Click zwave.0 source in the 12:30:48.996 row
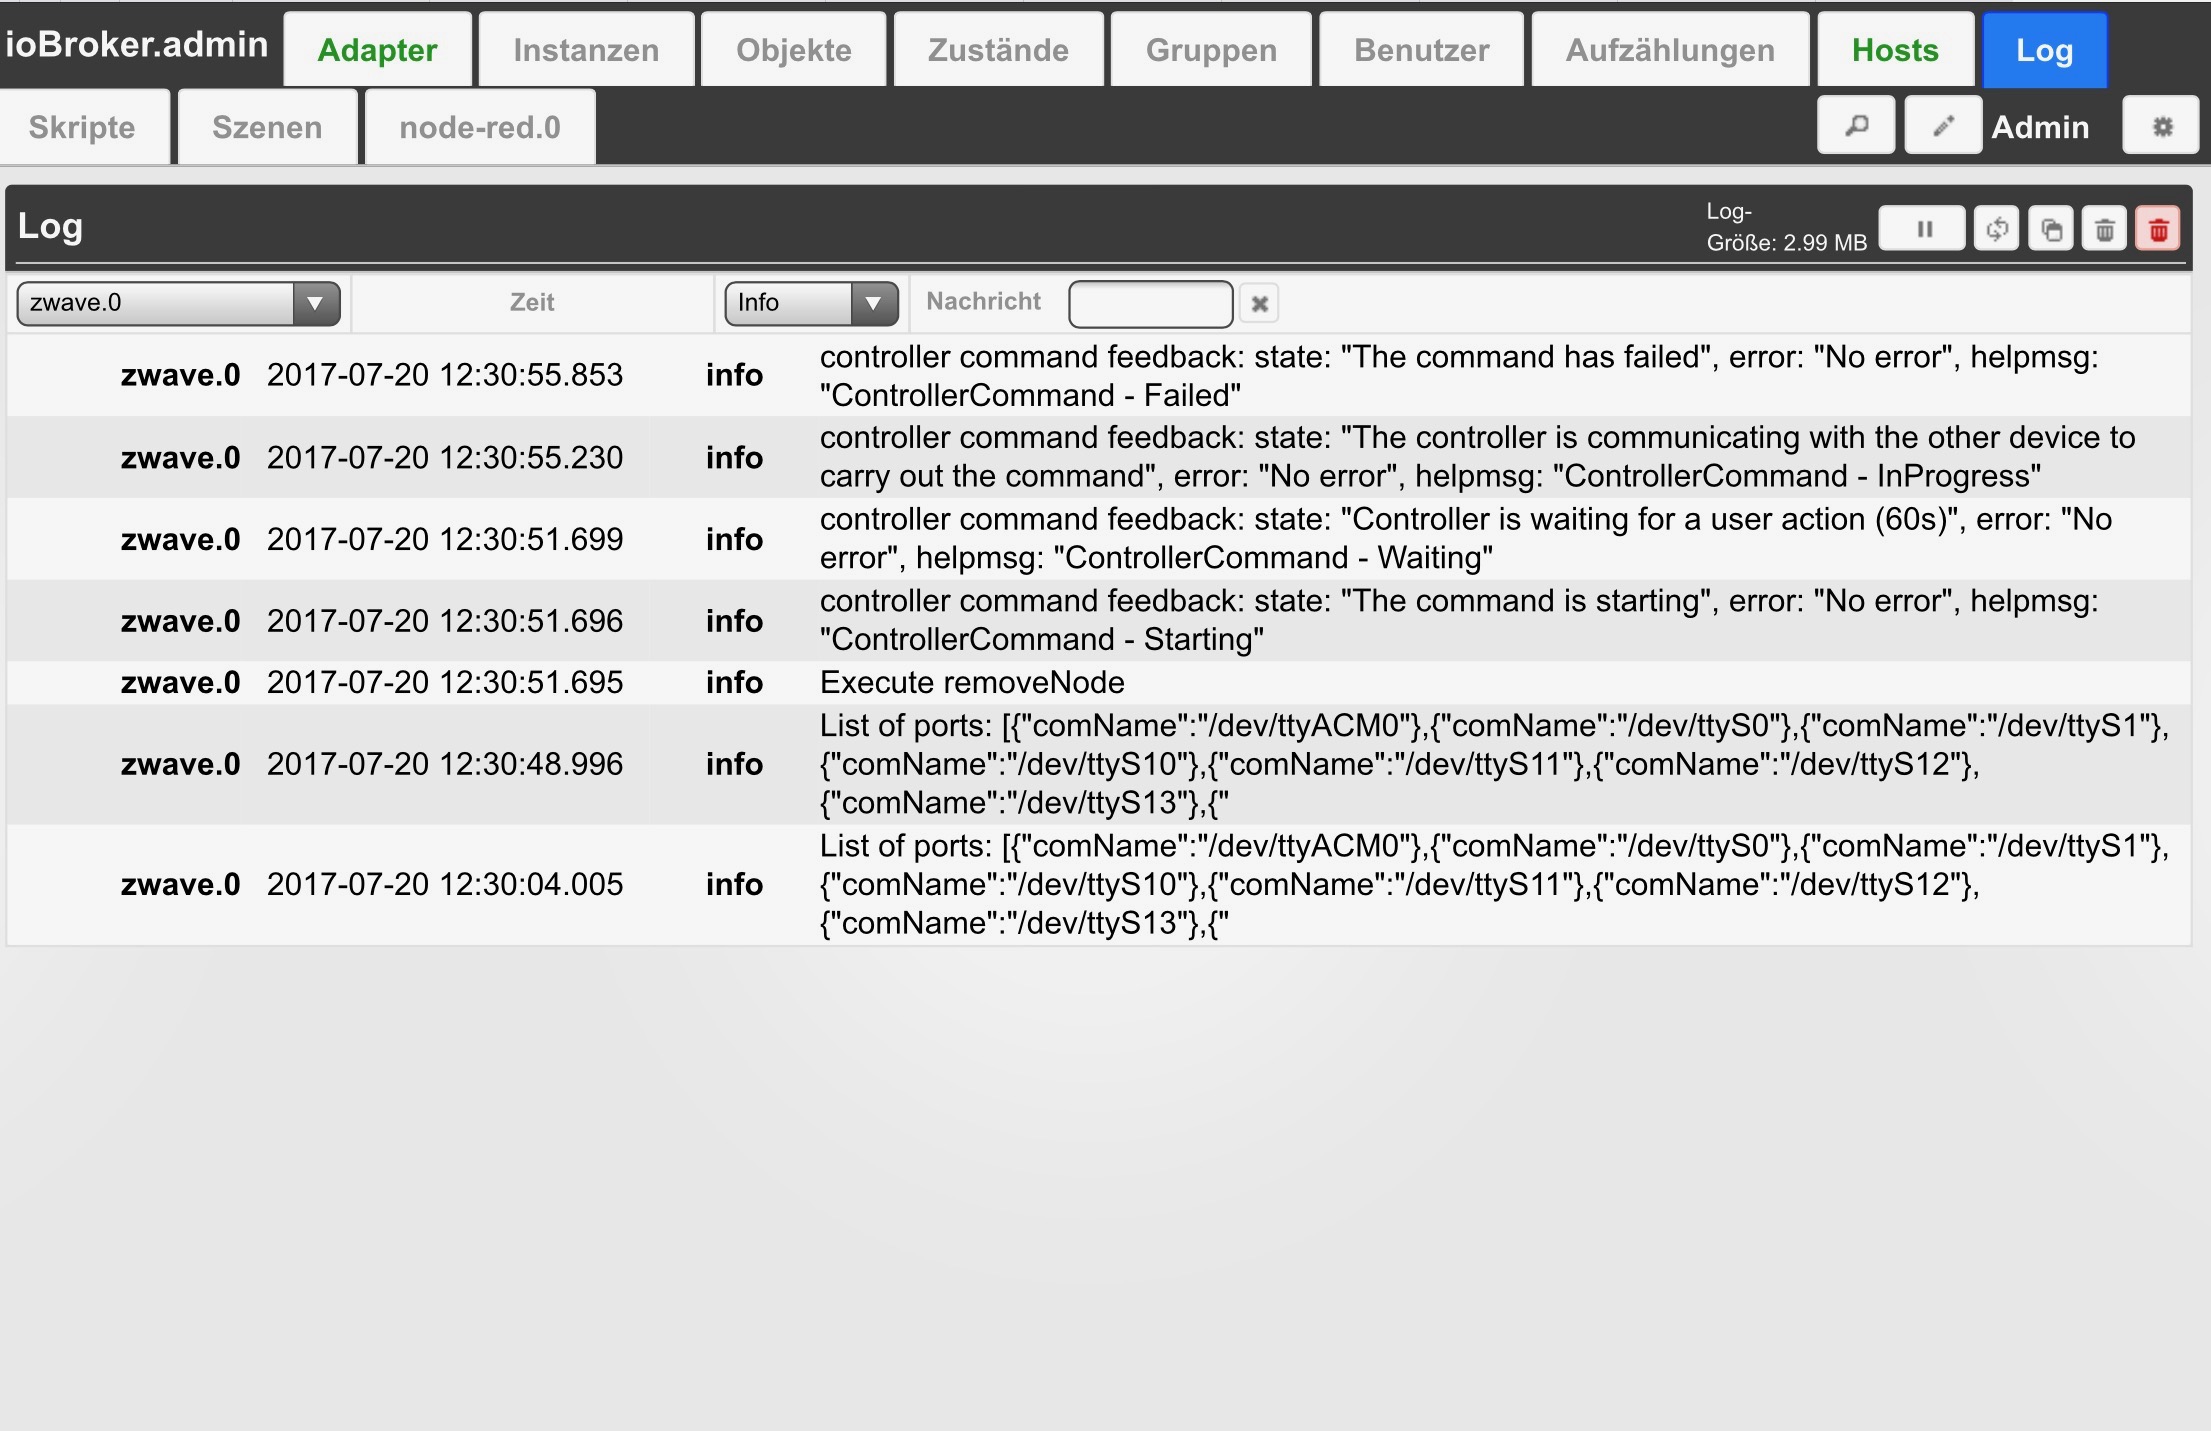 180,764
